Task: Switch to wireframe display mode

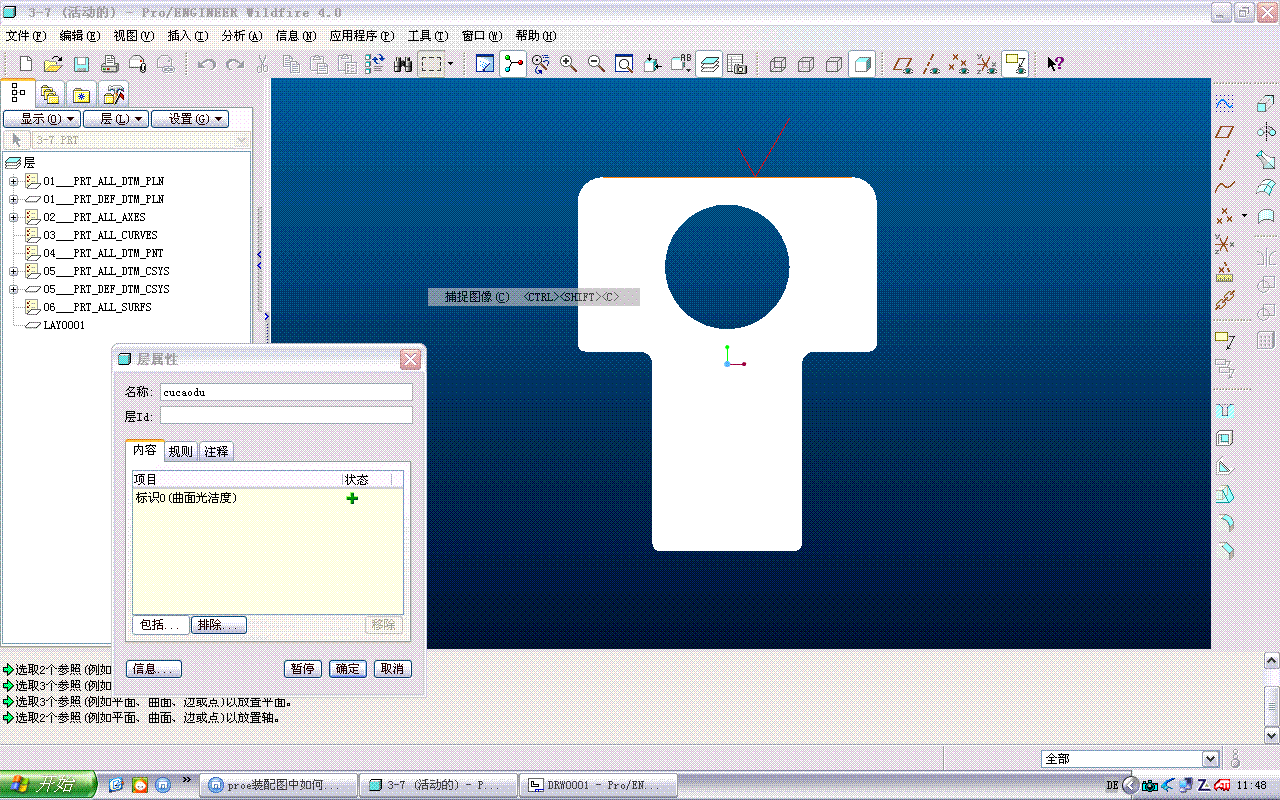Action: (778, 64)
